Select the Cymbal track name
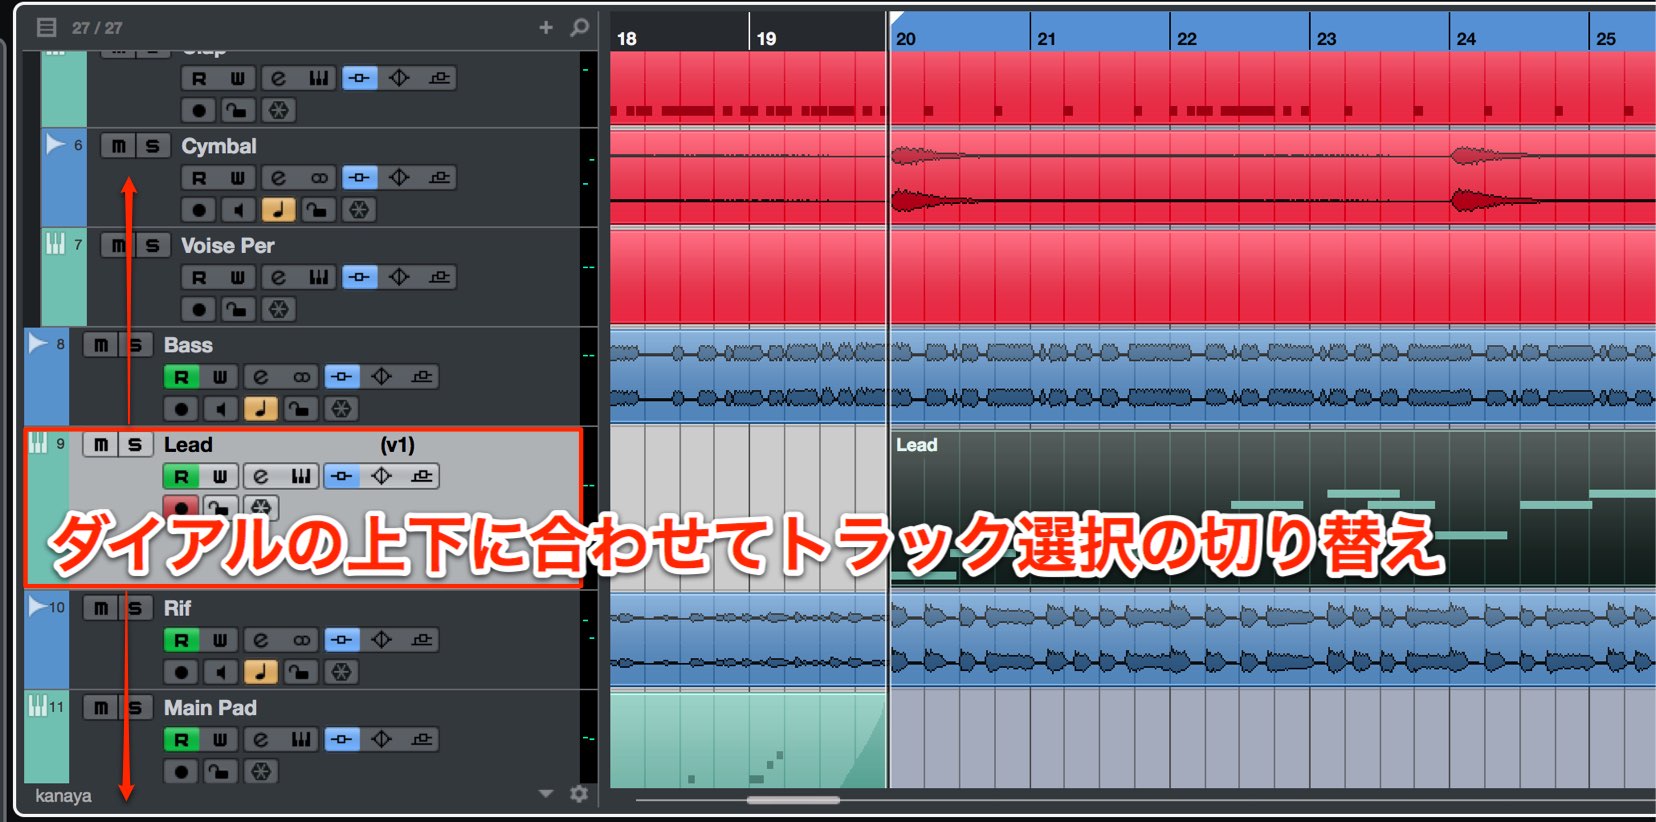This screenshot has height=822, width=1656. click(219, 146)
